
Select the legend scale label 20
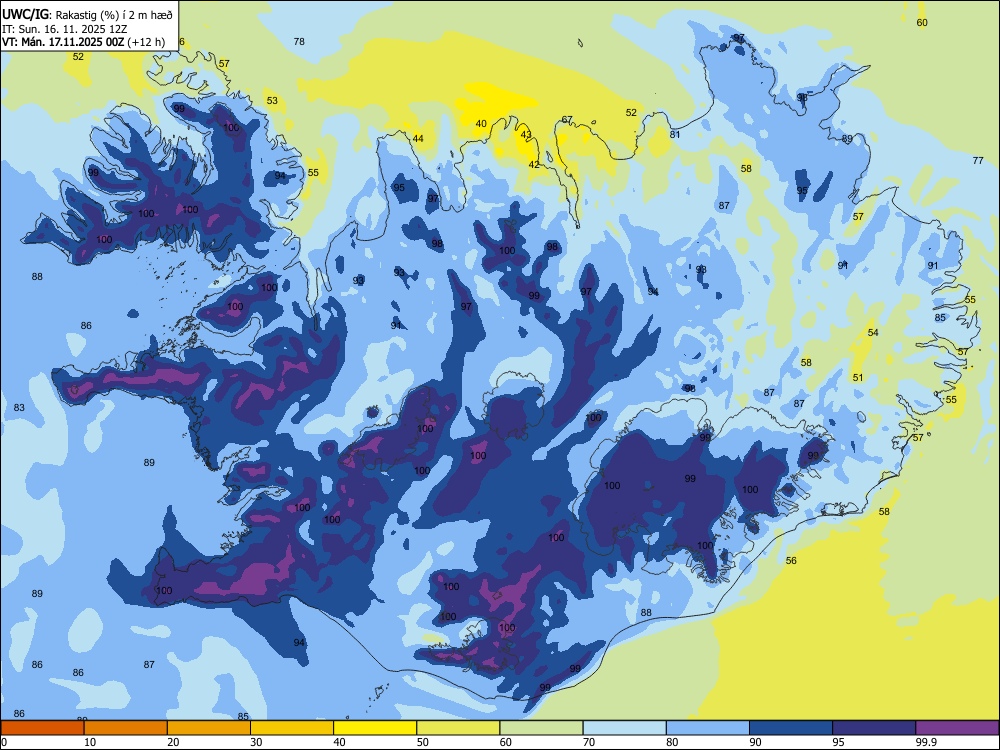[173, 742]
